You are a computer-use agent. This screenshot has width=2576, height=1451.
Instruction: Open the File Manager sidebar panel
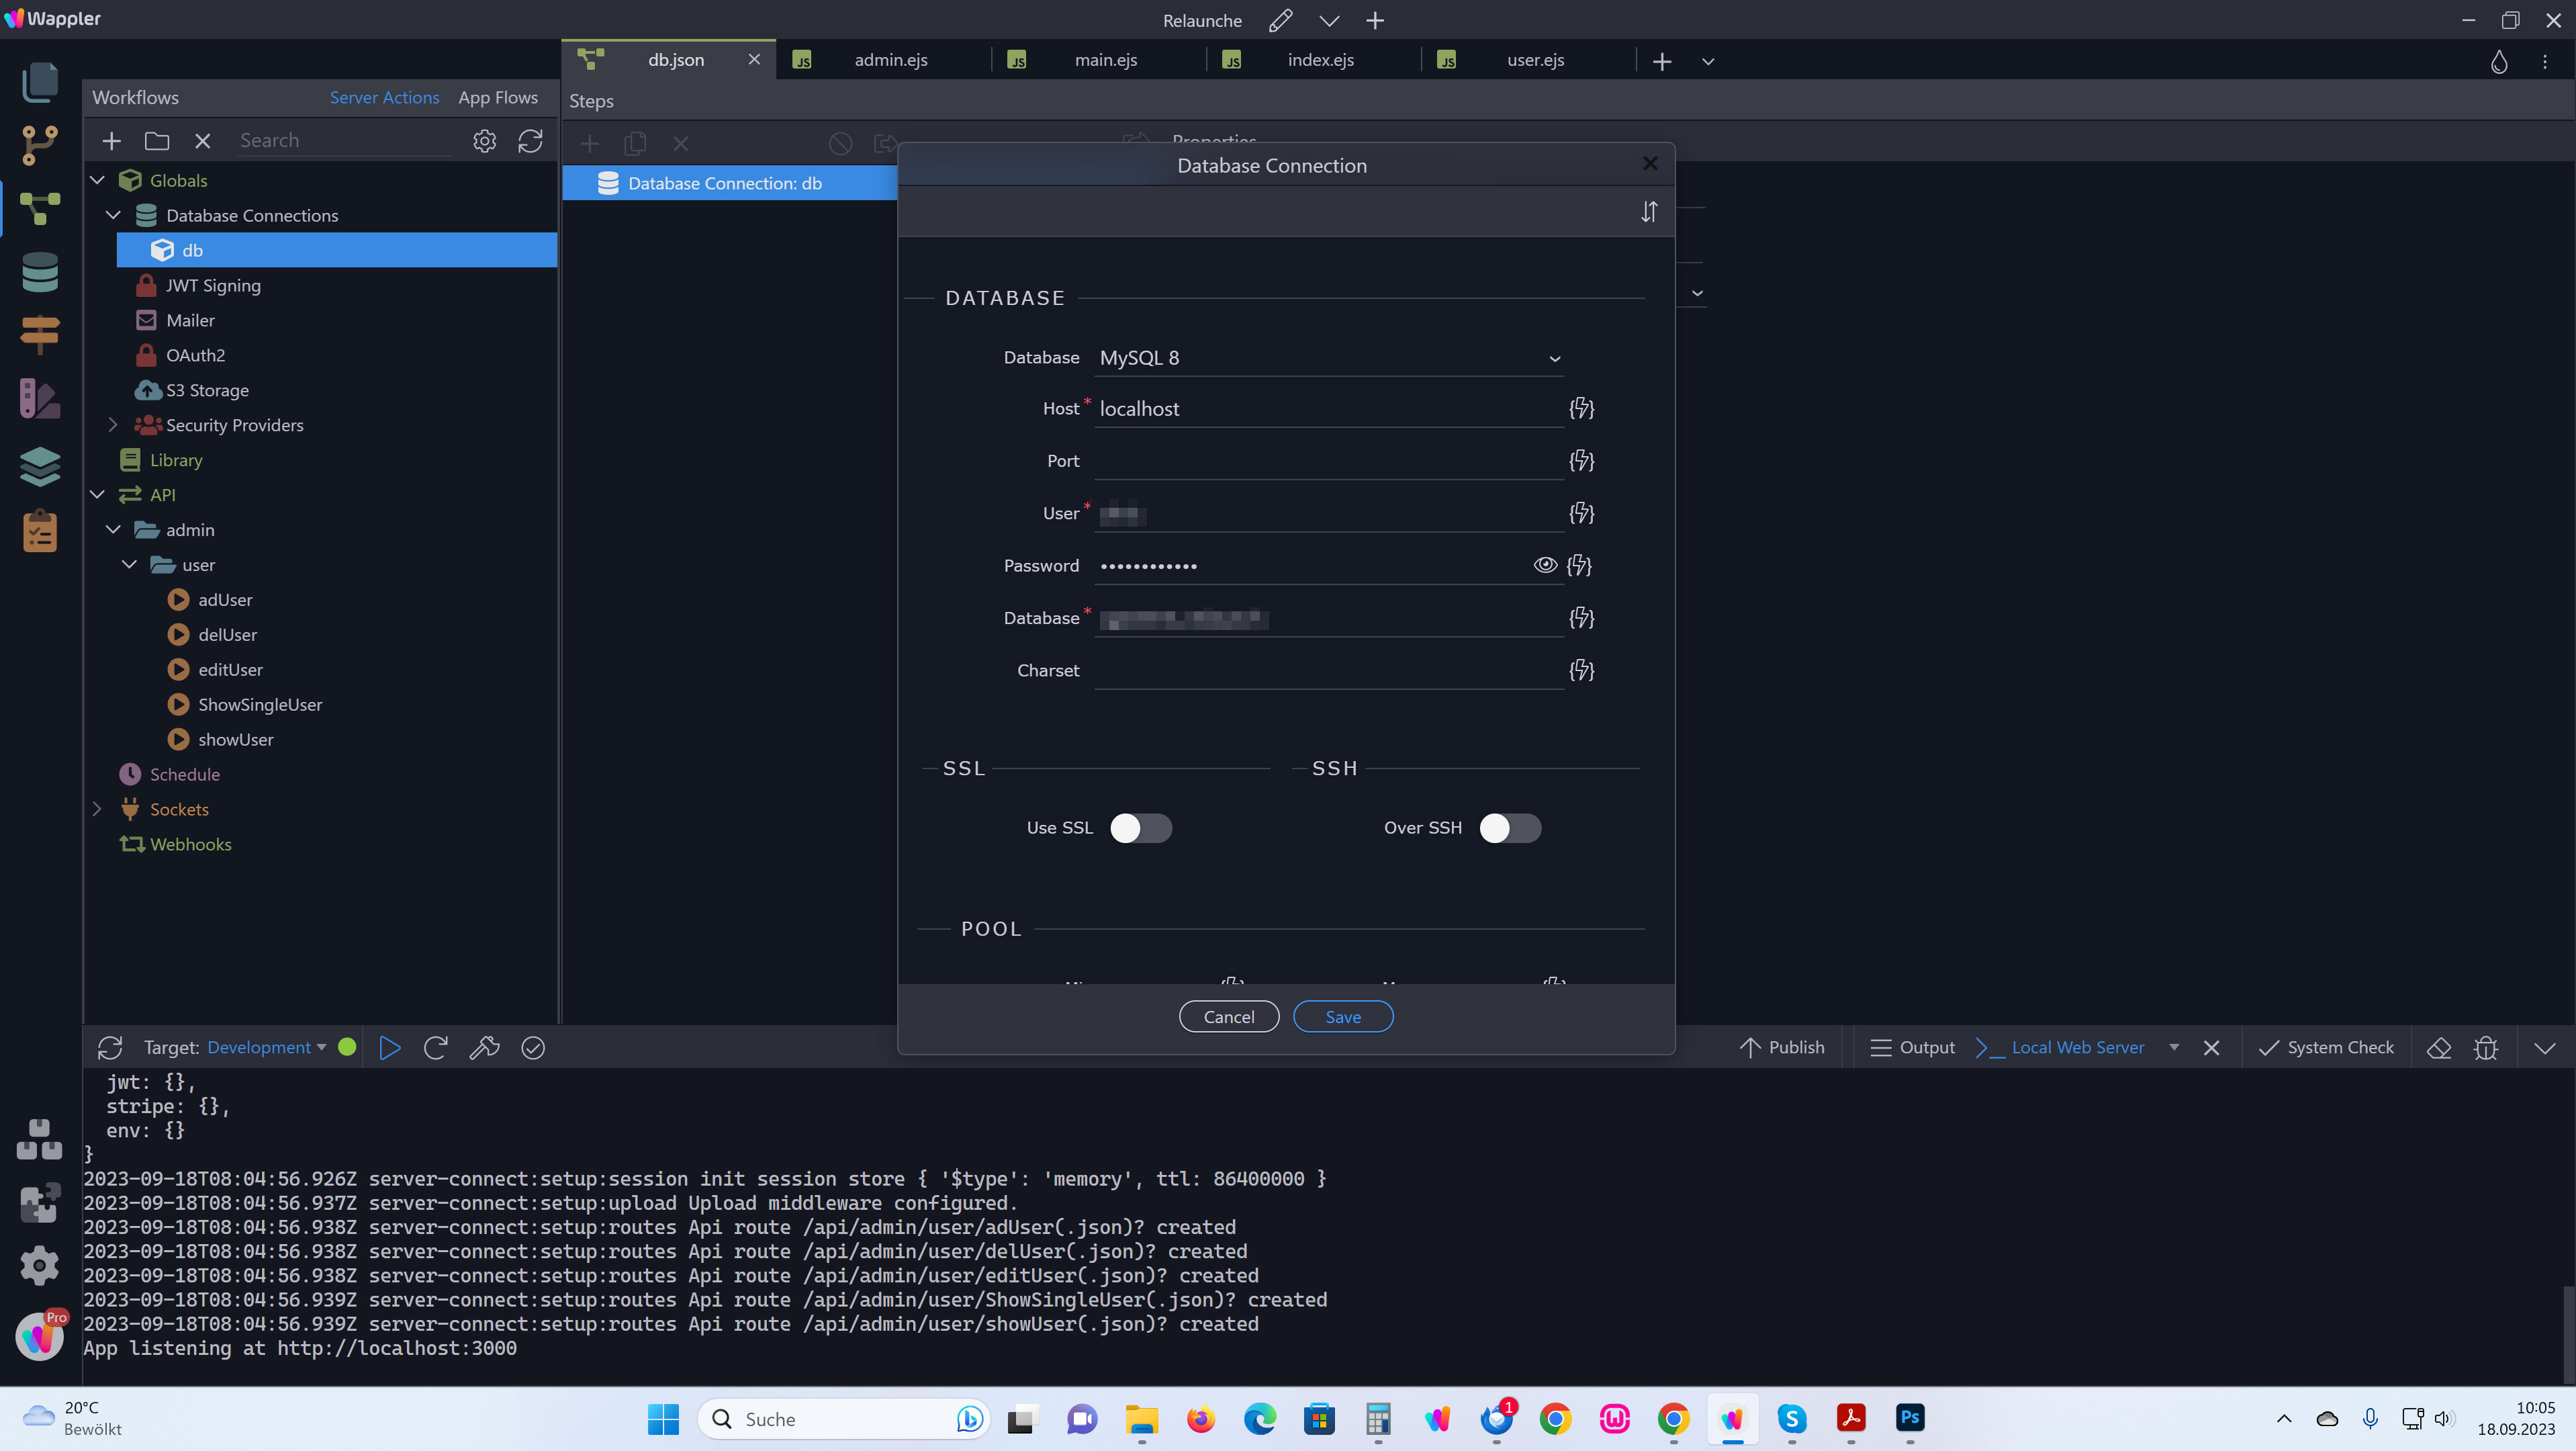tap(40, 83)
